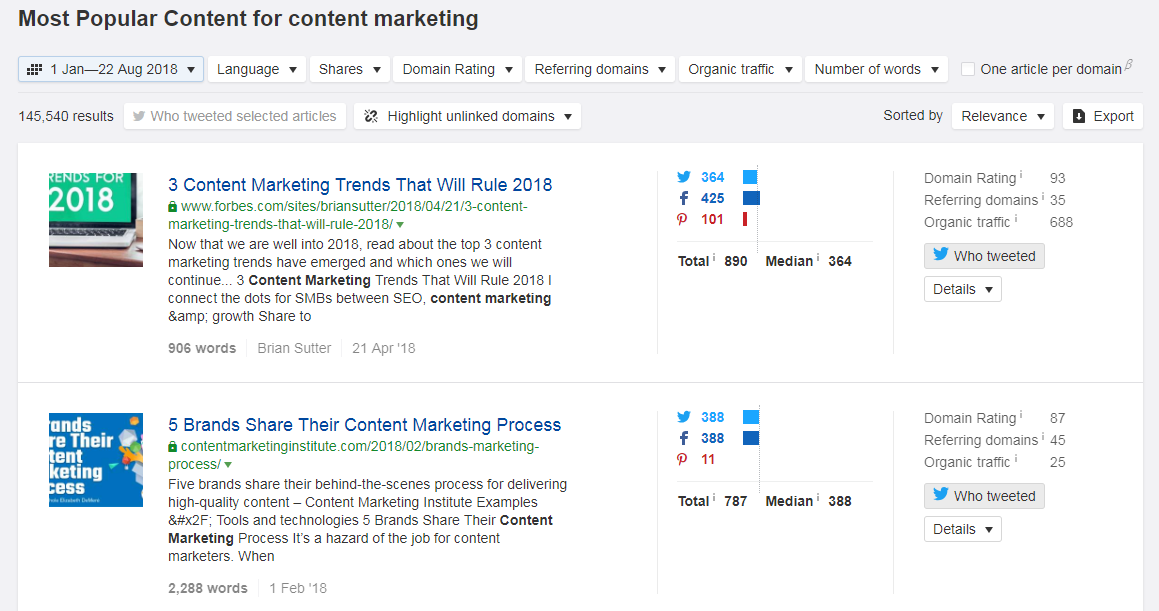Click the 2,288 words label
This screenshot has height=611, width=1159.
[208, 588]
